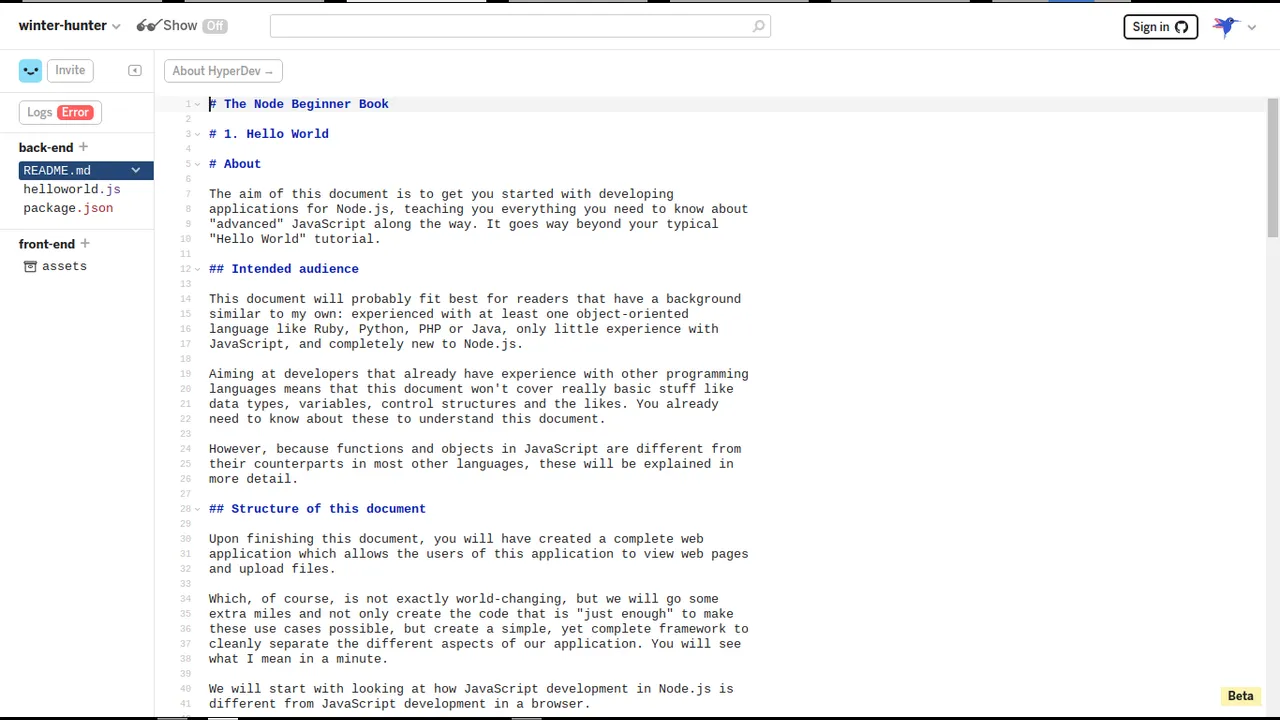
Task: Click the assets box icon
Action: (30, 266)
